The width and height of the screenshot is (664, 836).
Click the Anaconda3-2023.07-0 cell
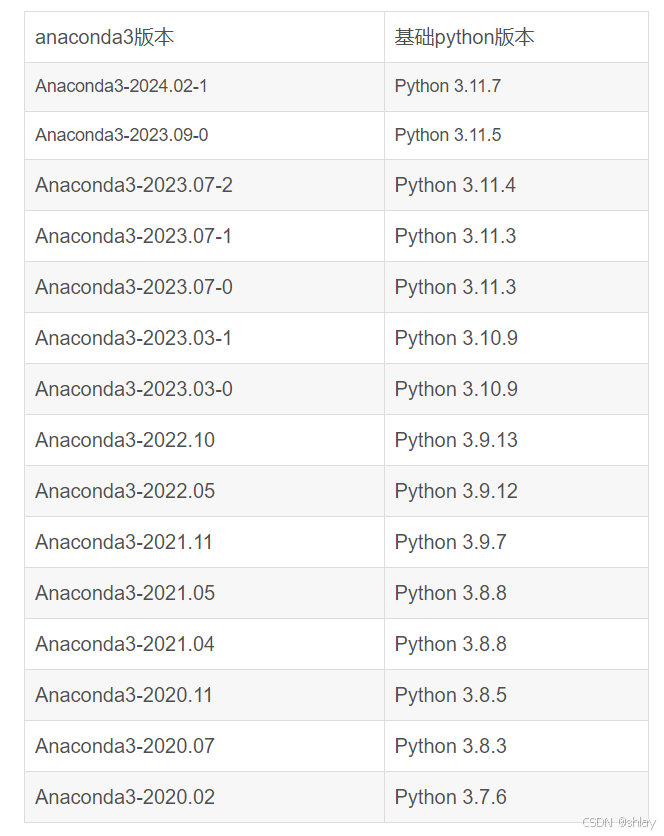[x=204, y=287]
